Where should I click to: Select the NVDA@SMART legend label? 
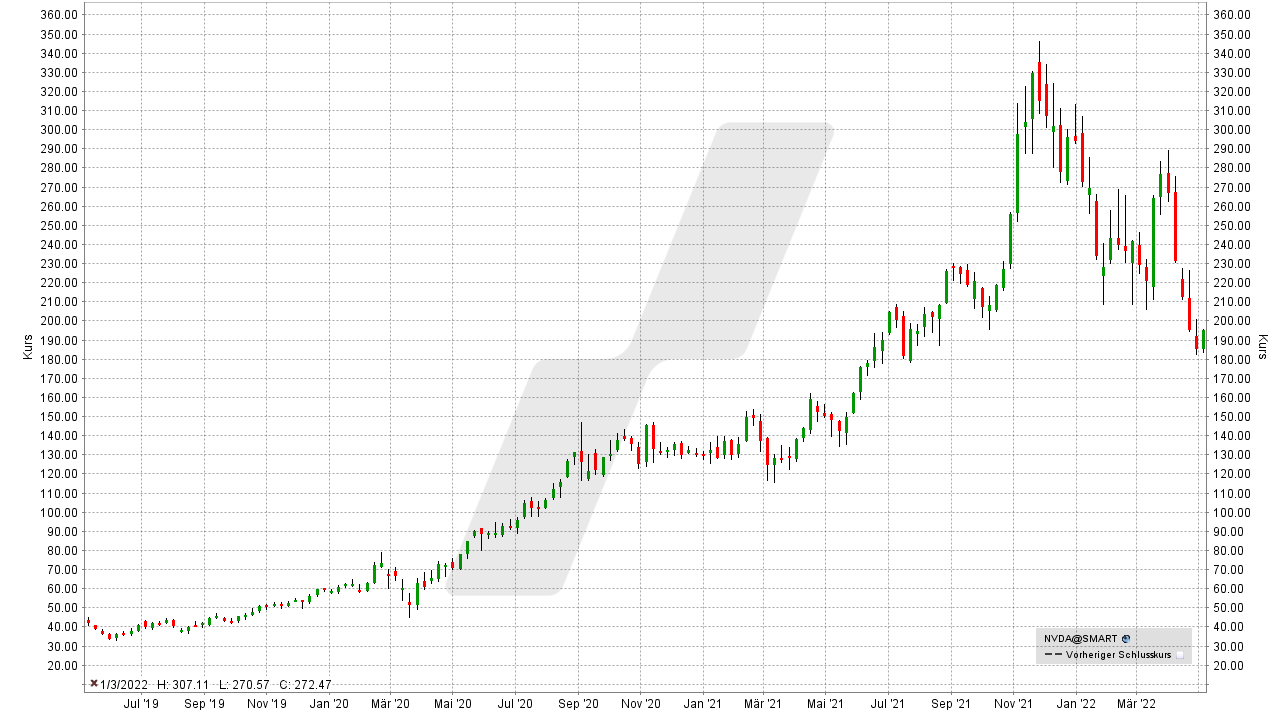coord(1081,638)
